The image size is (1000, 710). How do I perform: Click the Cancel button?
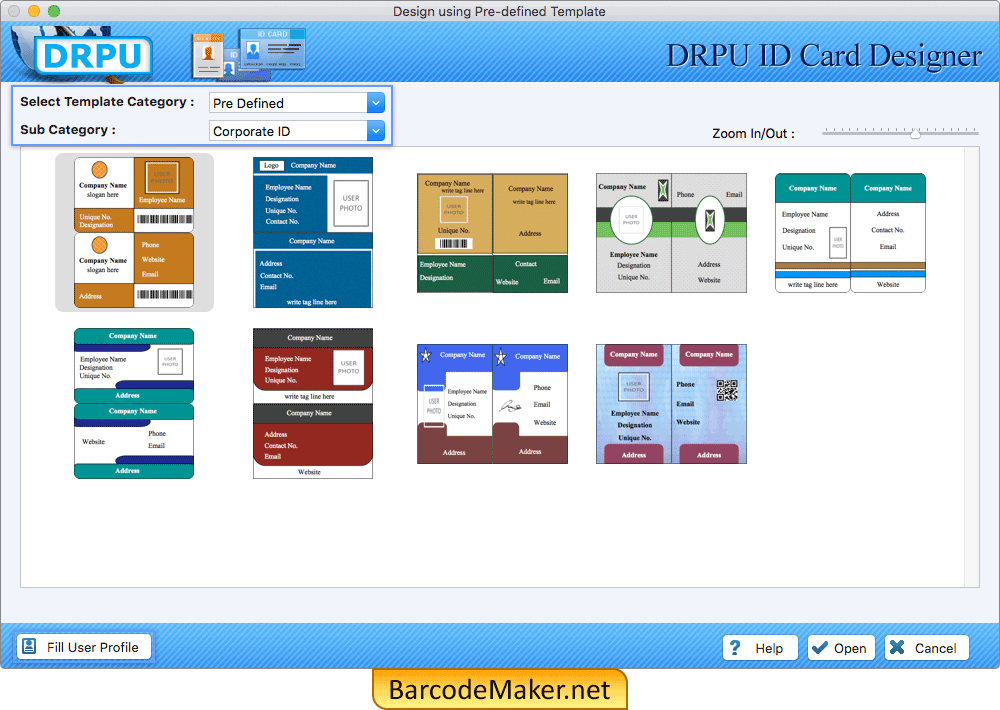click(927, 648)
